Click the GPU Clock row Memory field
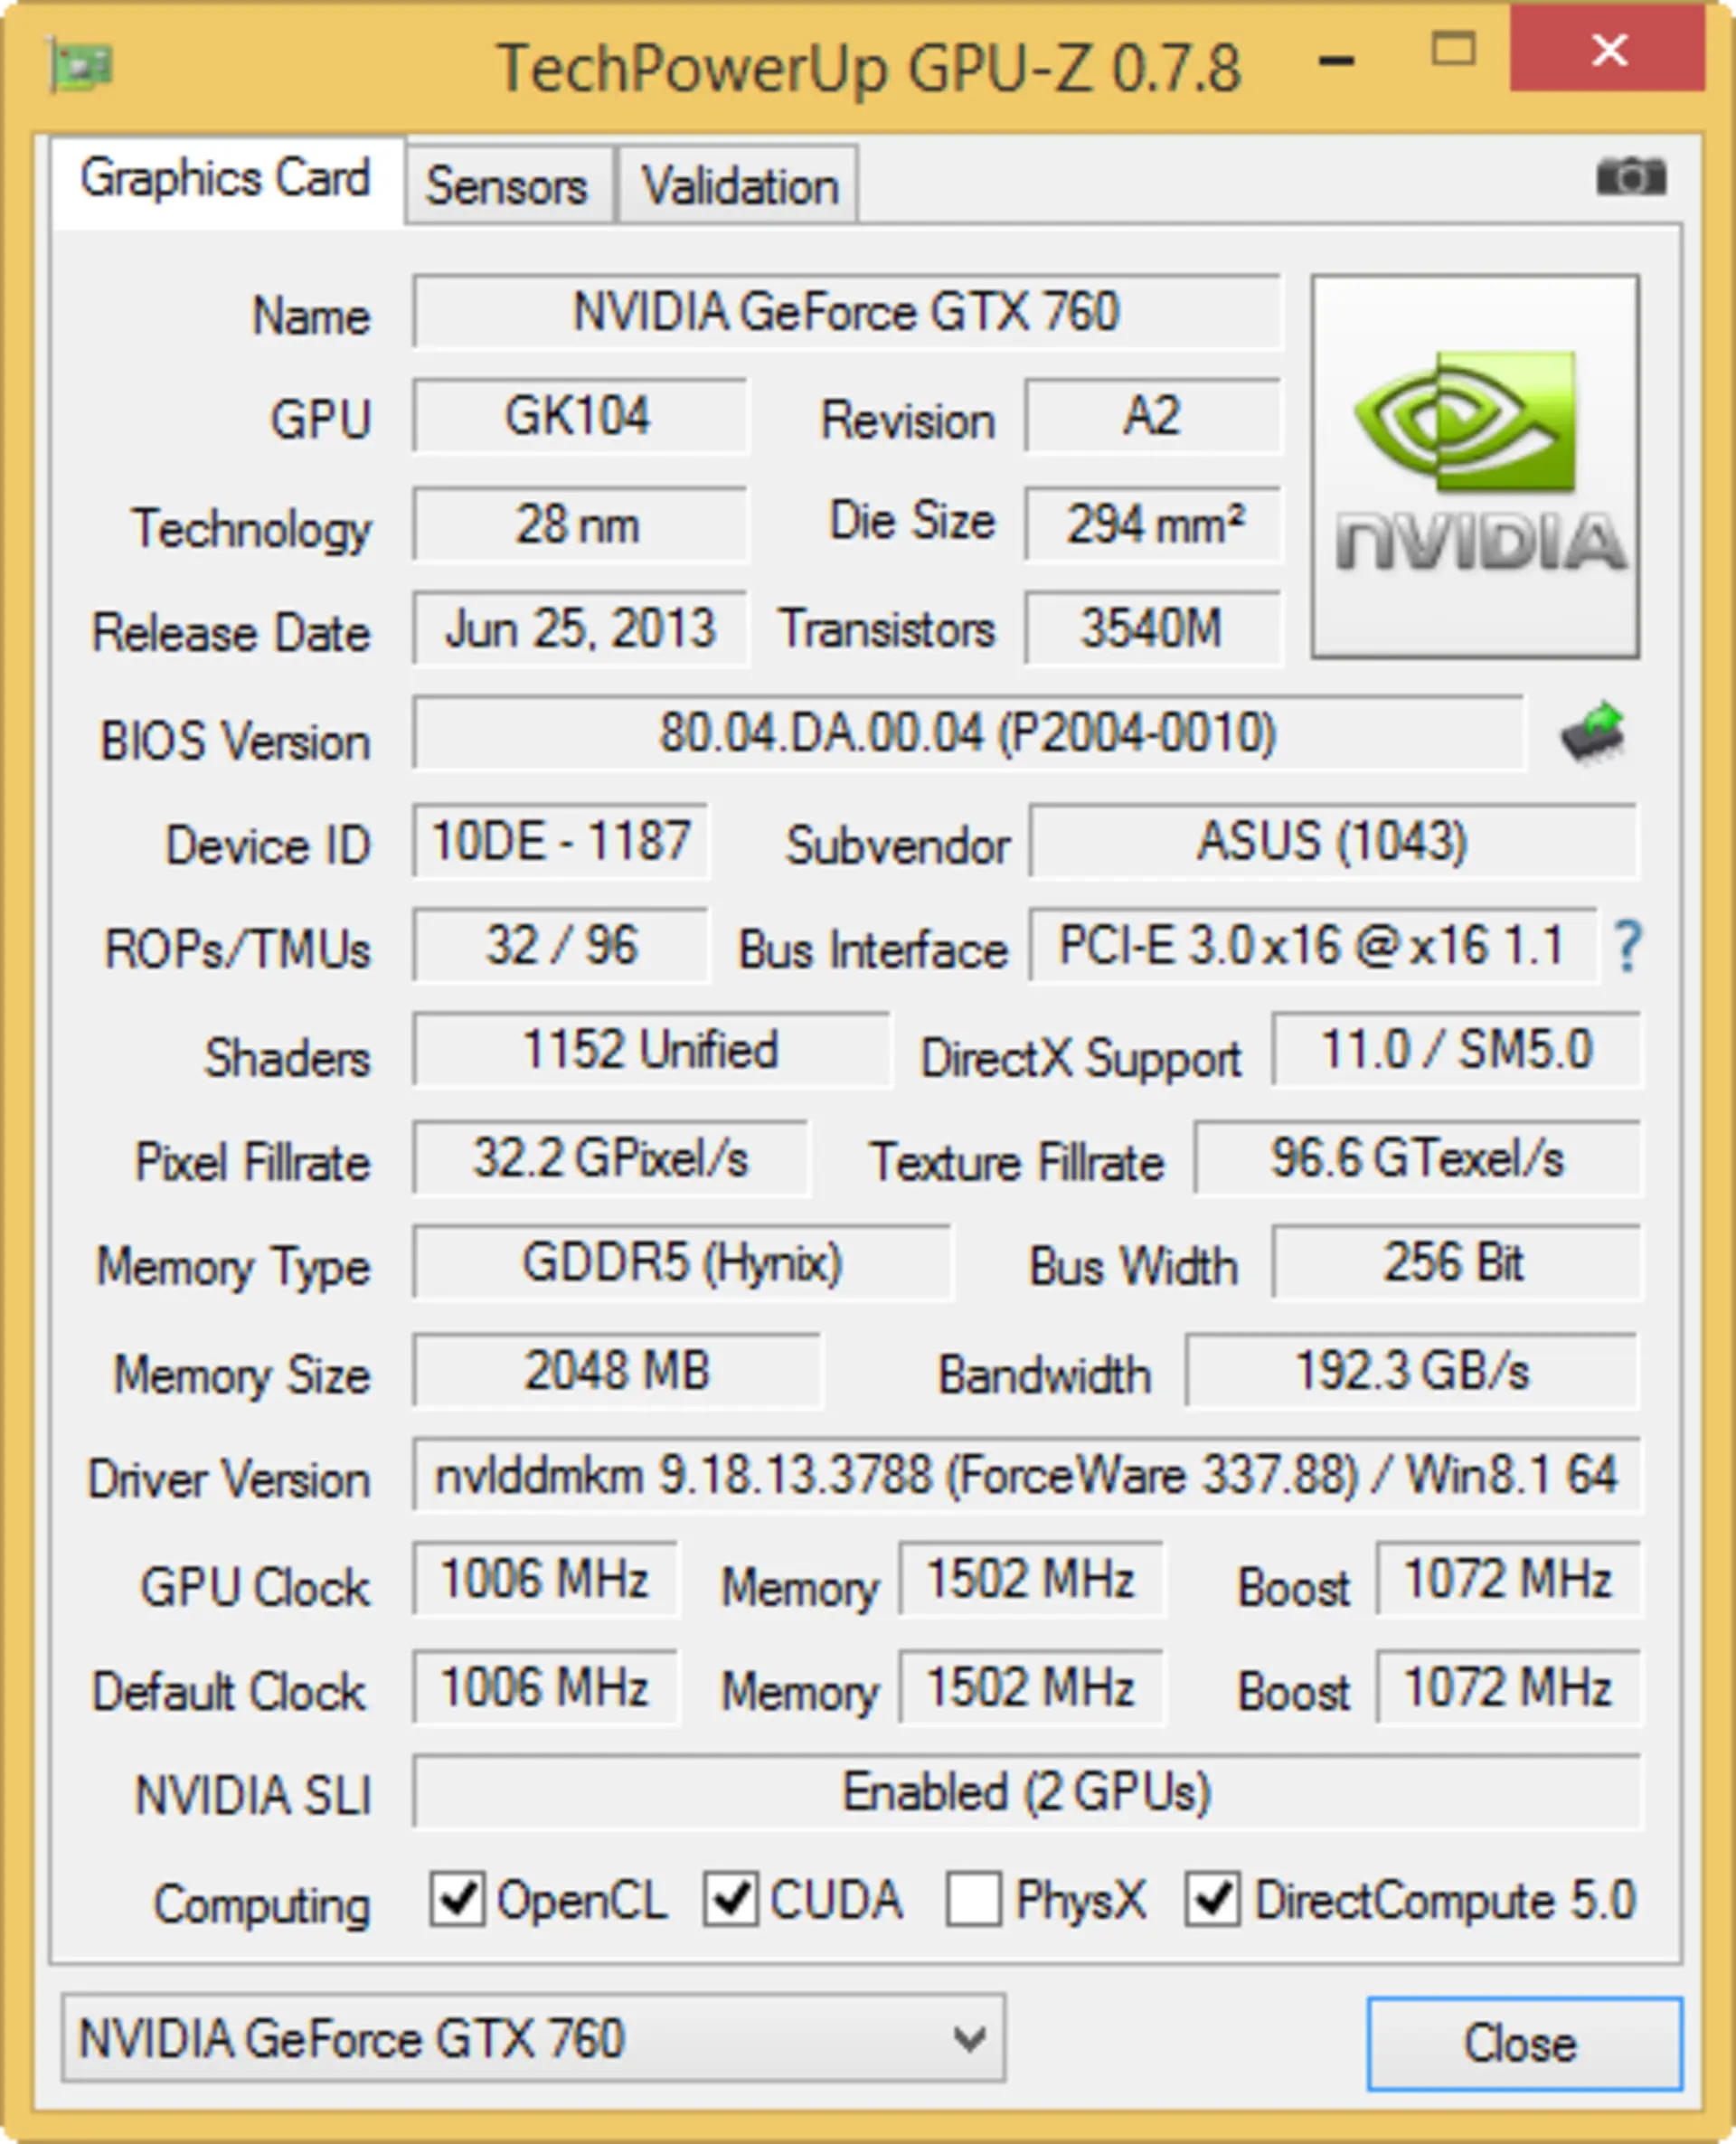This screenshot has height=2144, width=1736. 1031,1580
